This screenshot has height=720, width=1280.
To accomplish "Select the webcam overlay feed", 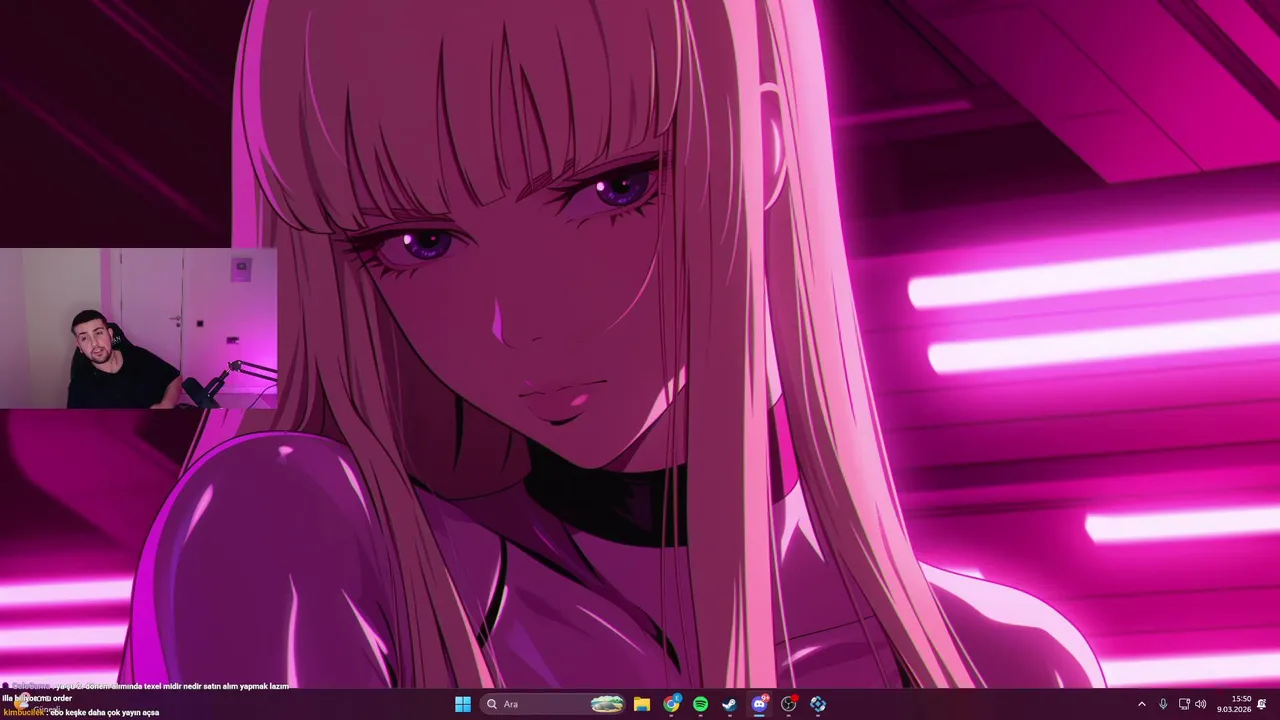I will pyautogui.click(x=139, y=328).
